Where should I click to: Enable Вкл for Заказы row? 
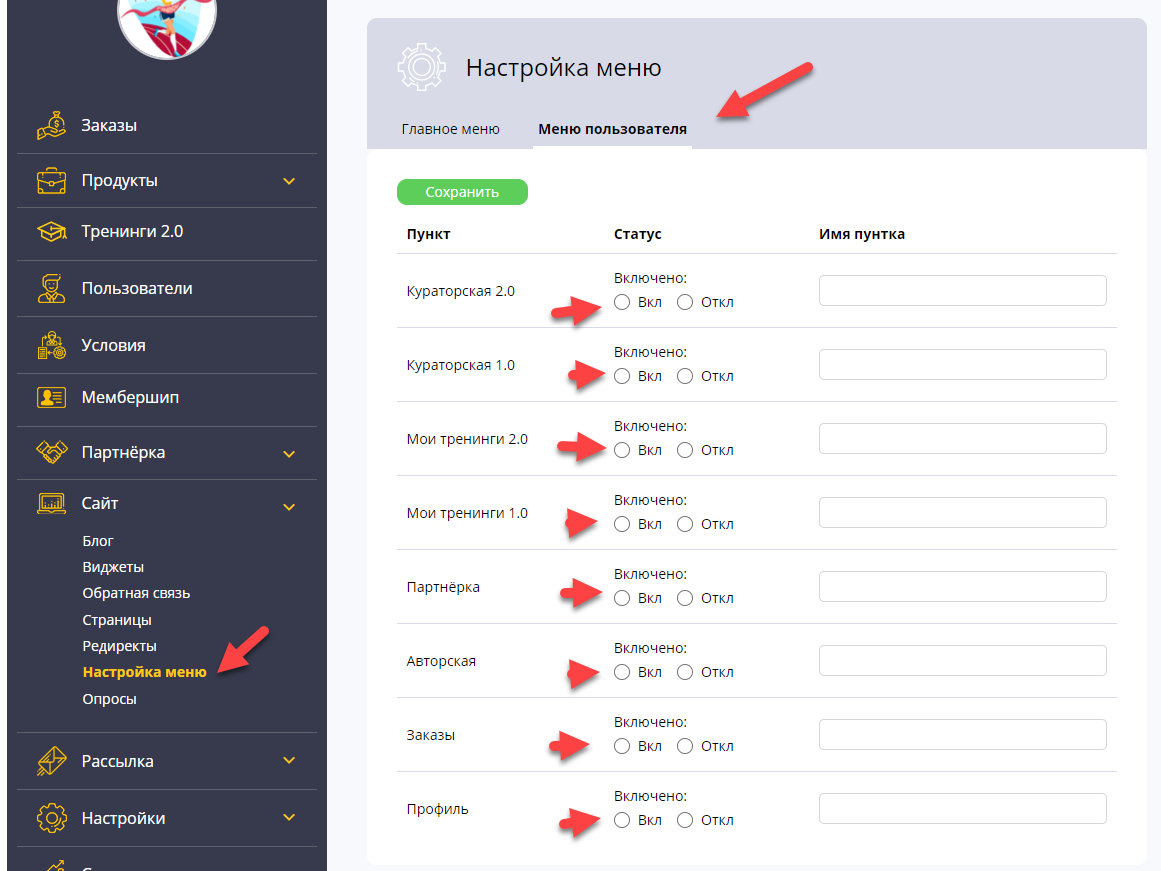pos(622,746)
